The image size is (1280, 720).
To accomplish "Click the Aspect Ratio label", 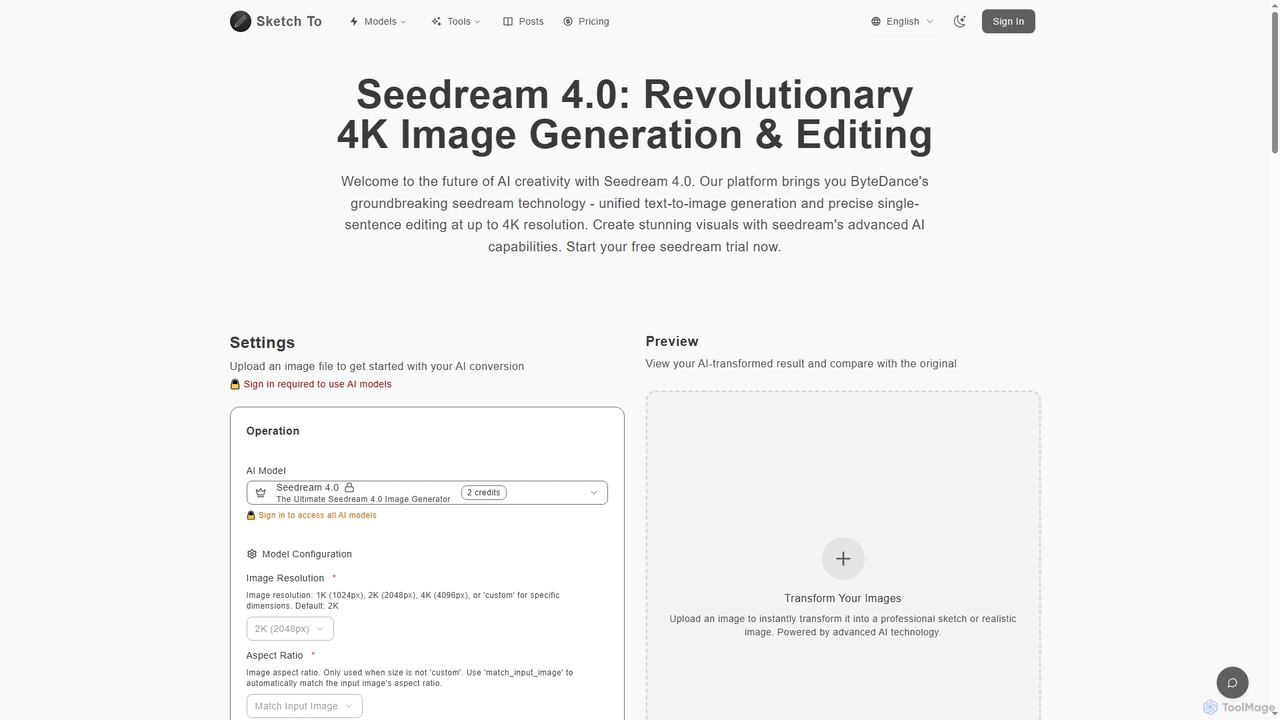I will [274, 655].
